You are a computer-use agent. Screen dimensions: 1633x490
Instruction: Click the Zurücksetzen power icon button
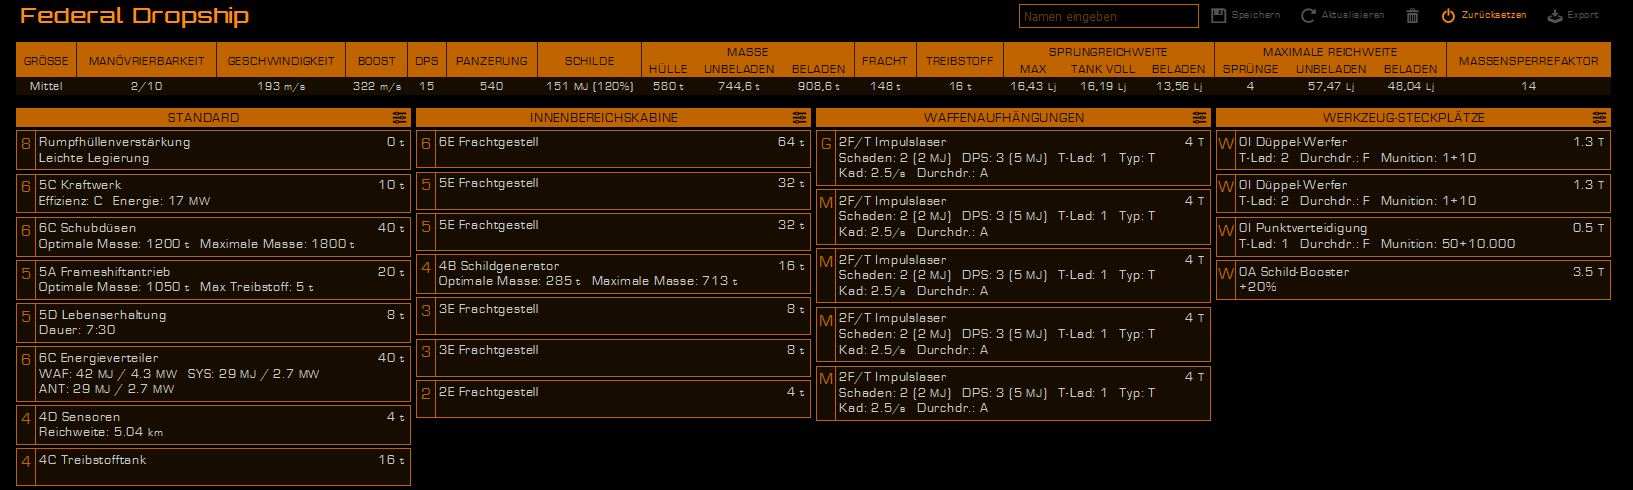coord(1483,16)
